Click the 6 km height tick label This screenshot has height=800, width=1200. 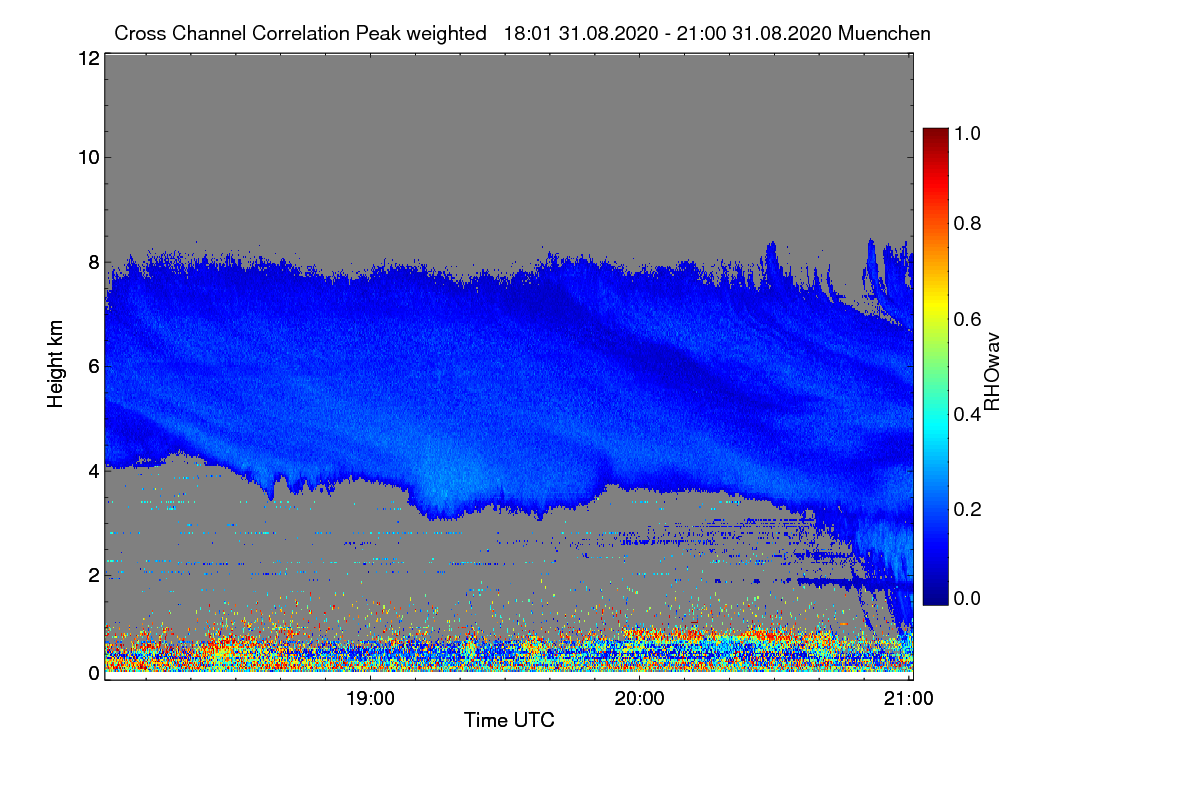(93, 367)
